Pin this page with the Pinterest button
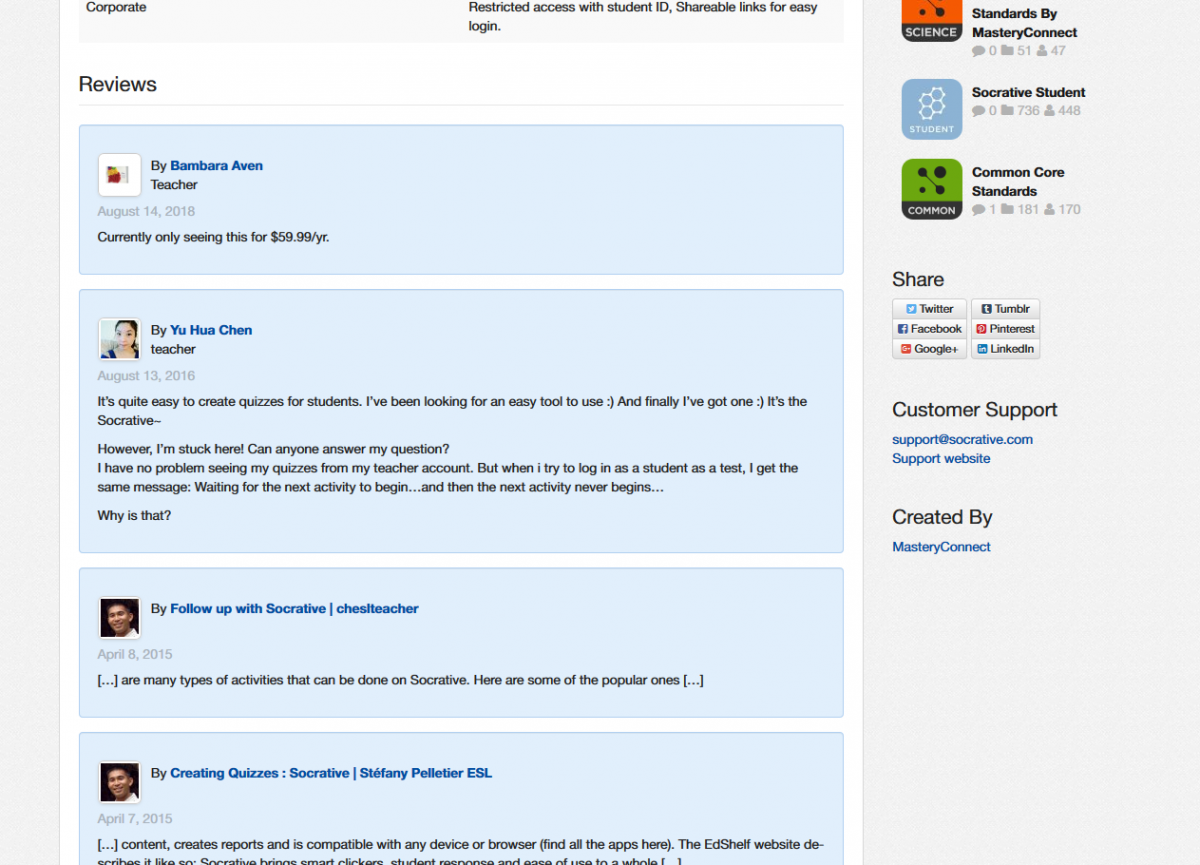The height and width of the screenshot is (865, 1200). [x=1005, y=329]
